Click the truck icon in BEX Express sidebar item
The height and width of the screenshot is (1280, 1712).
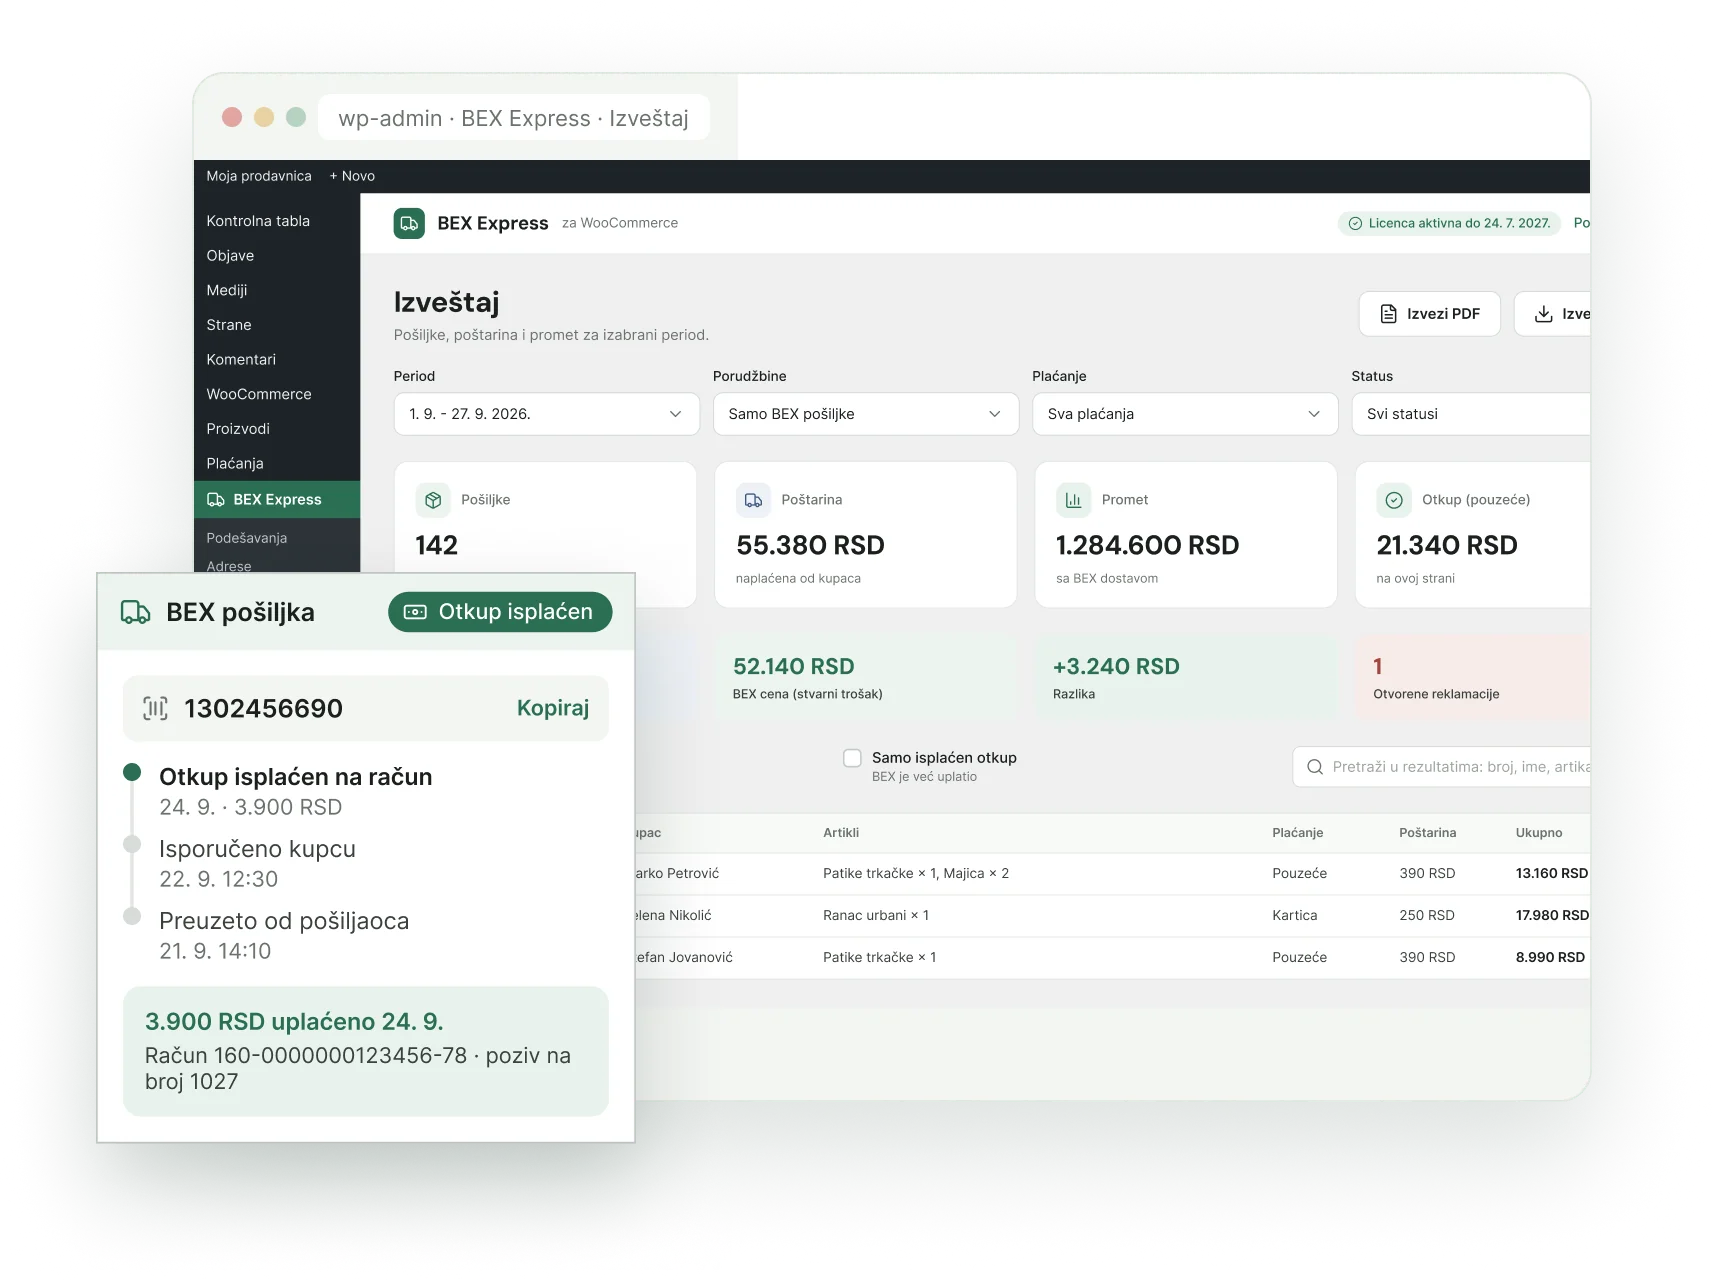[x=216, y=500]
